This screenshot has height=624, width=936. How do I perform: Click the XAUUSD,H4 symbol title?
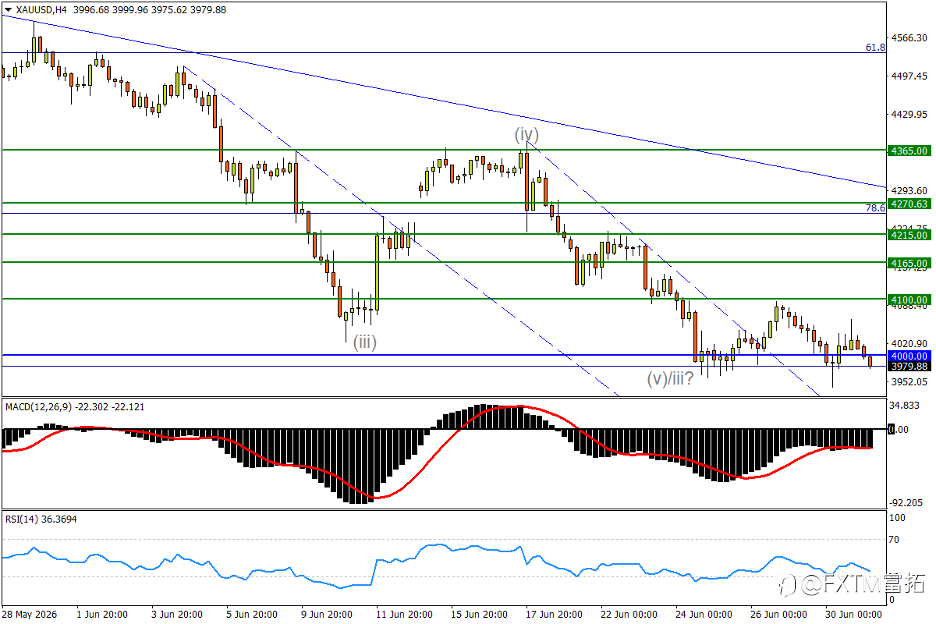41,10
